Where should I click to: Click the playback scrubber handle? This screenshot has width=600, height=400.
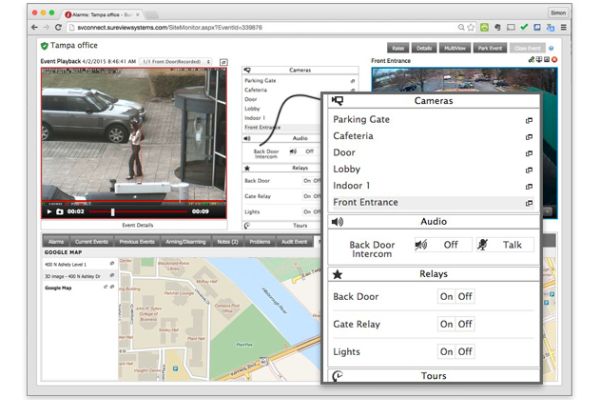click(112, 212)
